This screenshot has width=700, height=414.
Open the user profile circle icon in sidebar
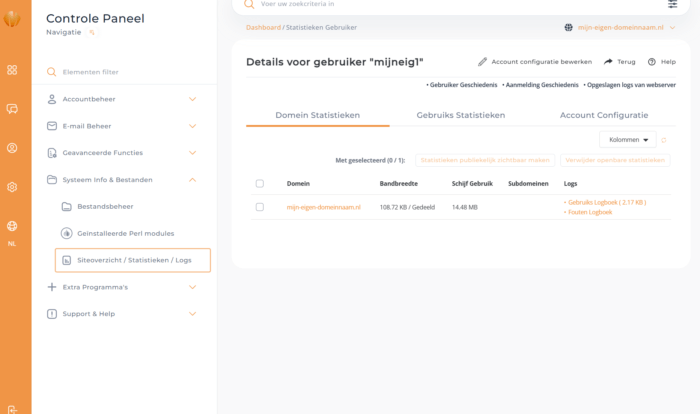pyautogui.click(x=12, y=148)
